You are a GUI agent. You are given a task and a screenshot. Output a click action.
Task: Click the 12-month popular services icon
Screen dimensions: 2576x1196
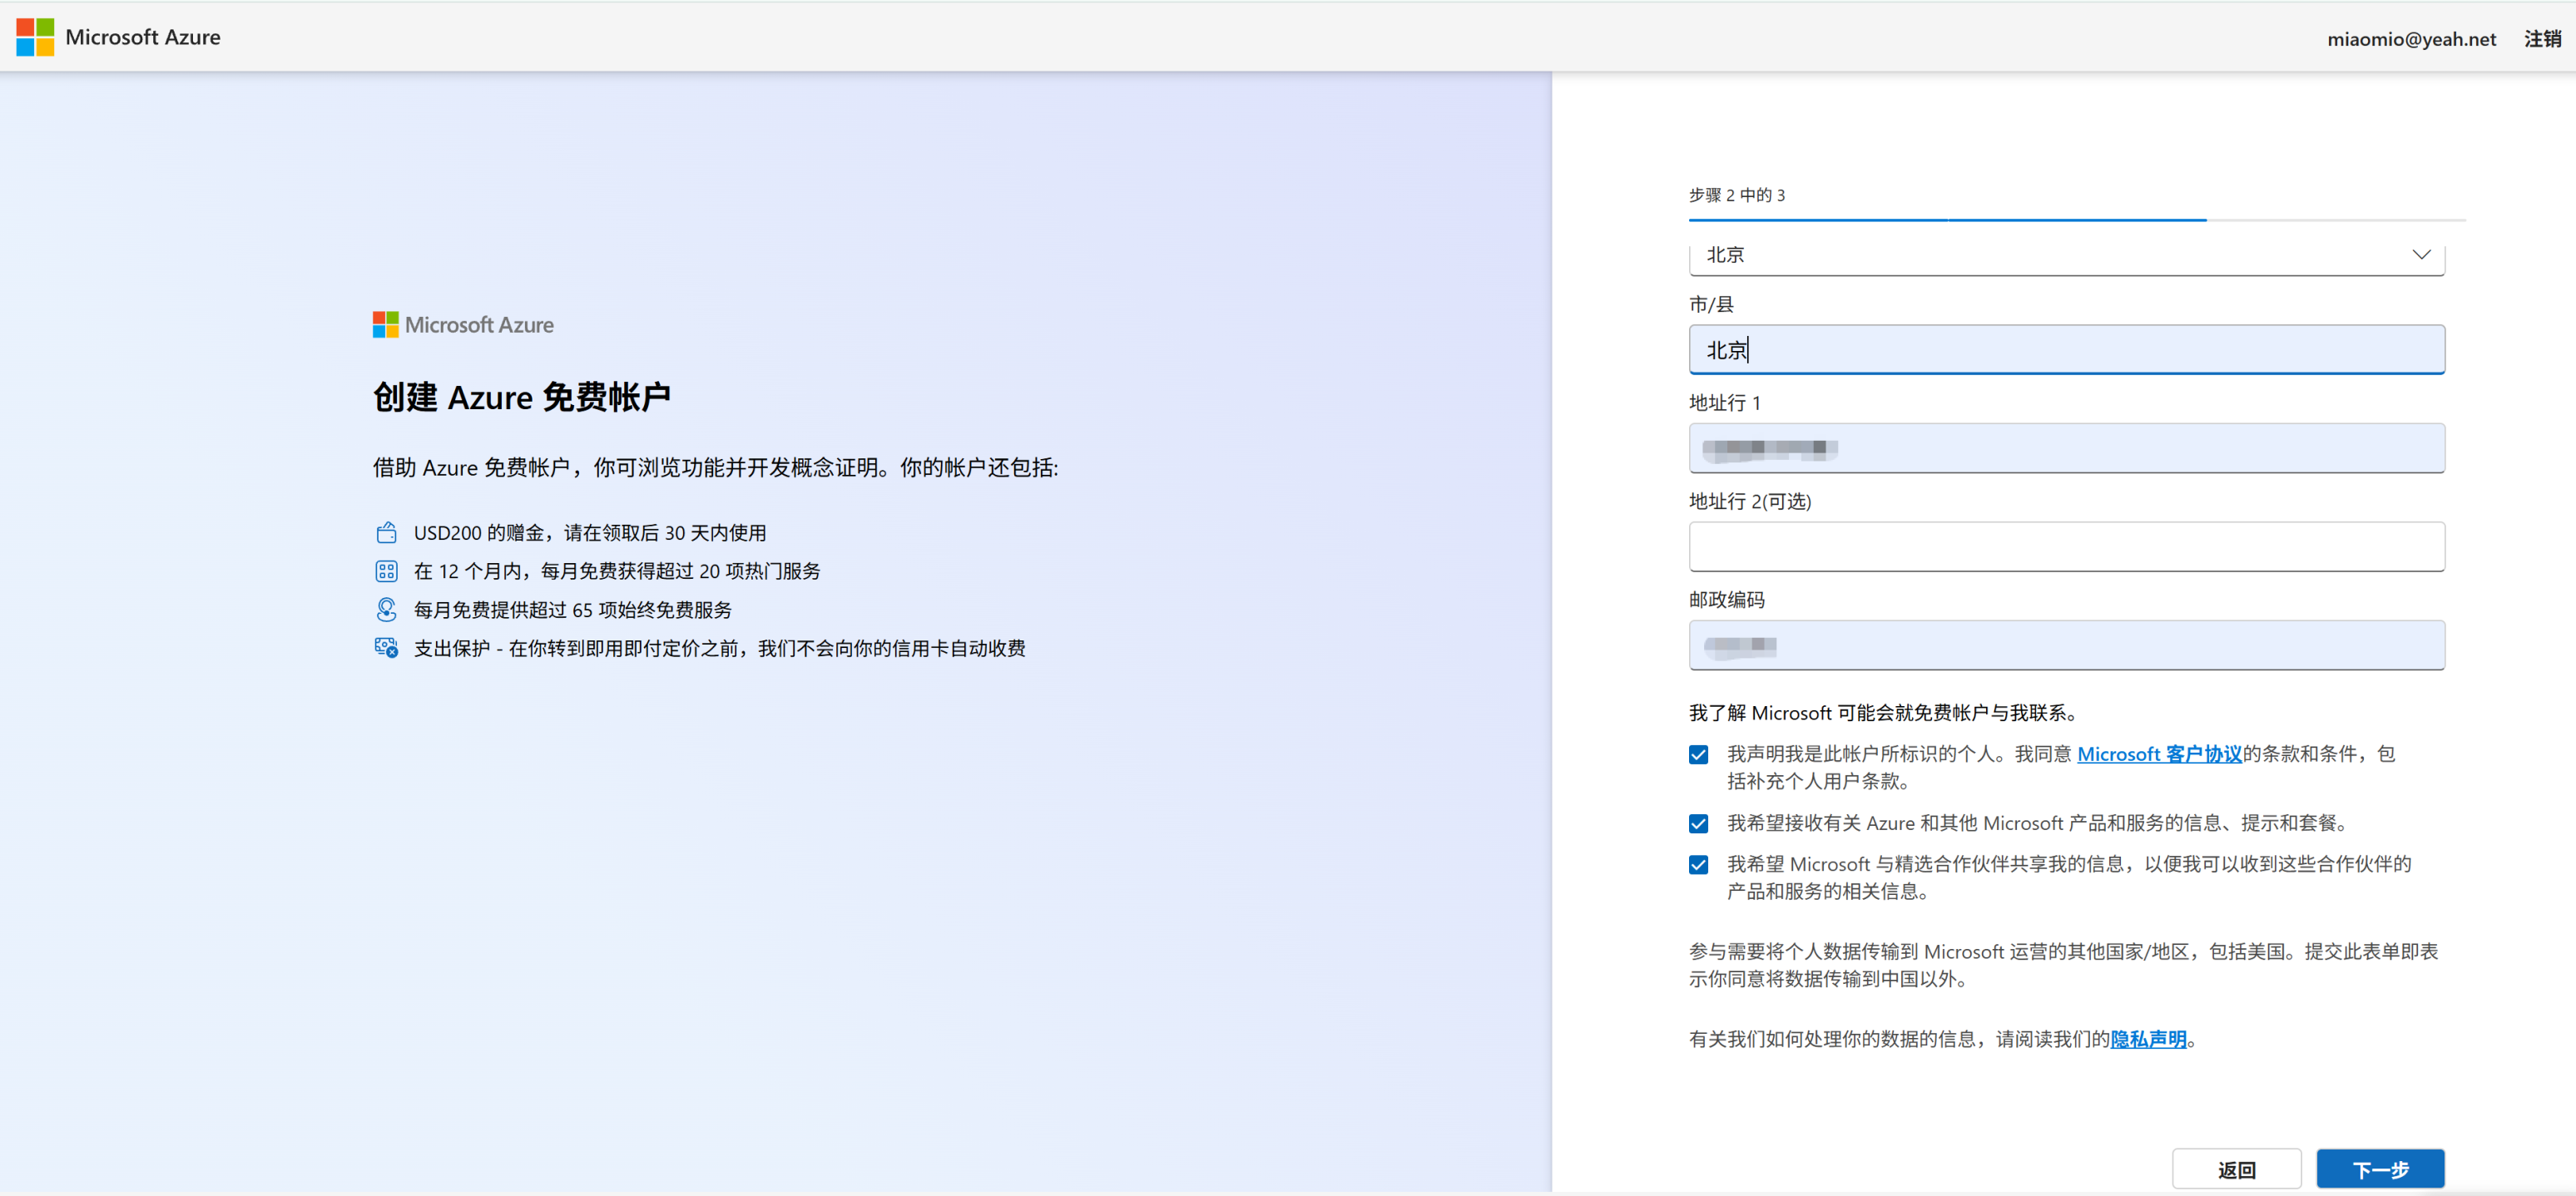click(386, 571)
